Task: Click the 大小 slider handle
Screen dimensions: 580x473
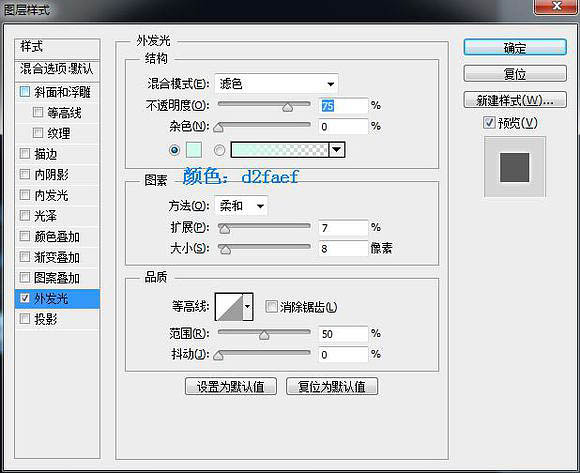Action: (225, 250)
